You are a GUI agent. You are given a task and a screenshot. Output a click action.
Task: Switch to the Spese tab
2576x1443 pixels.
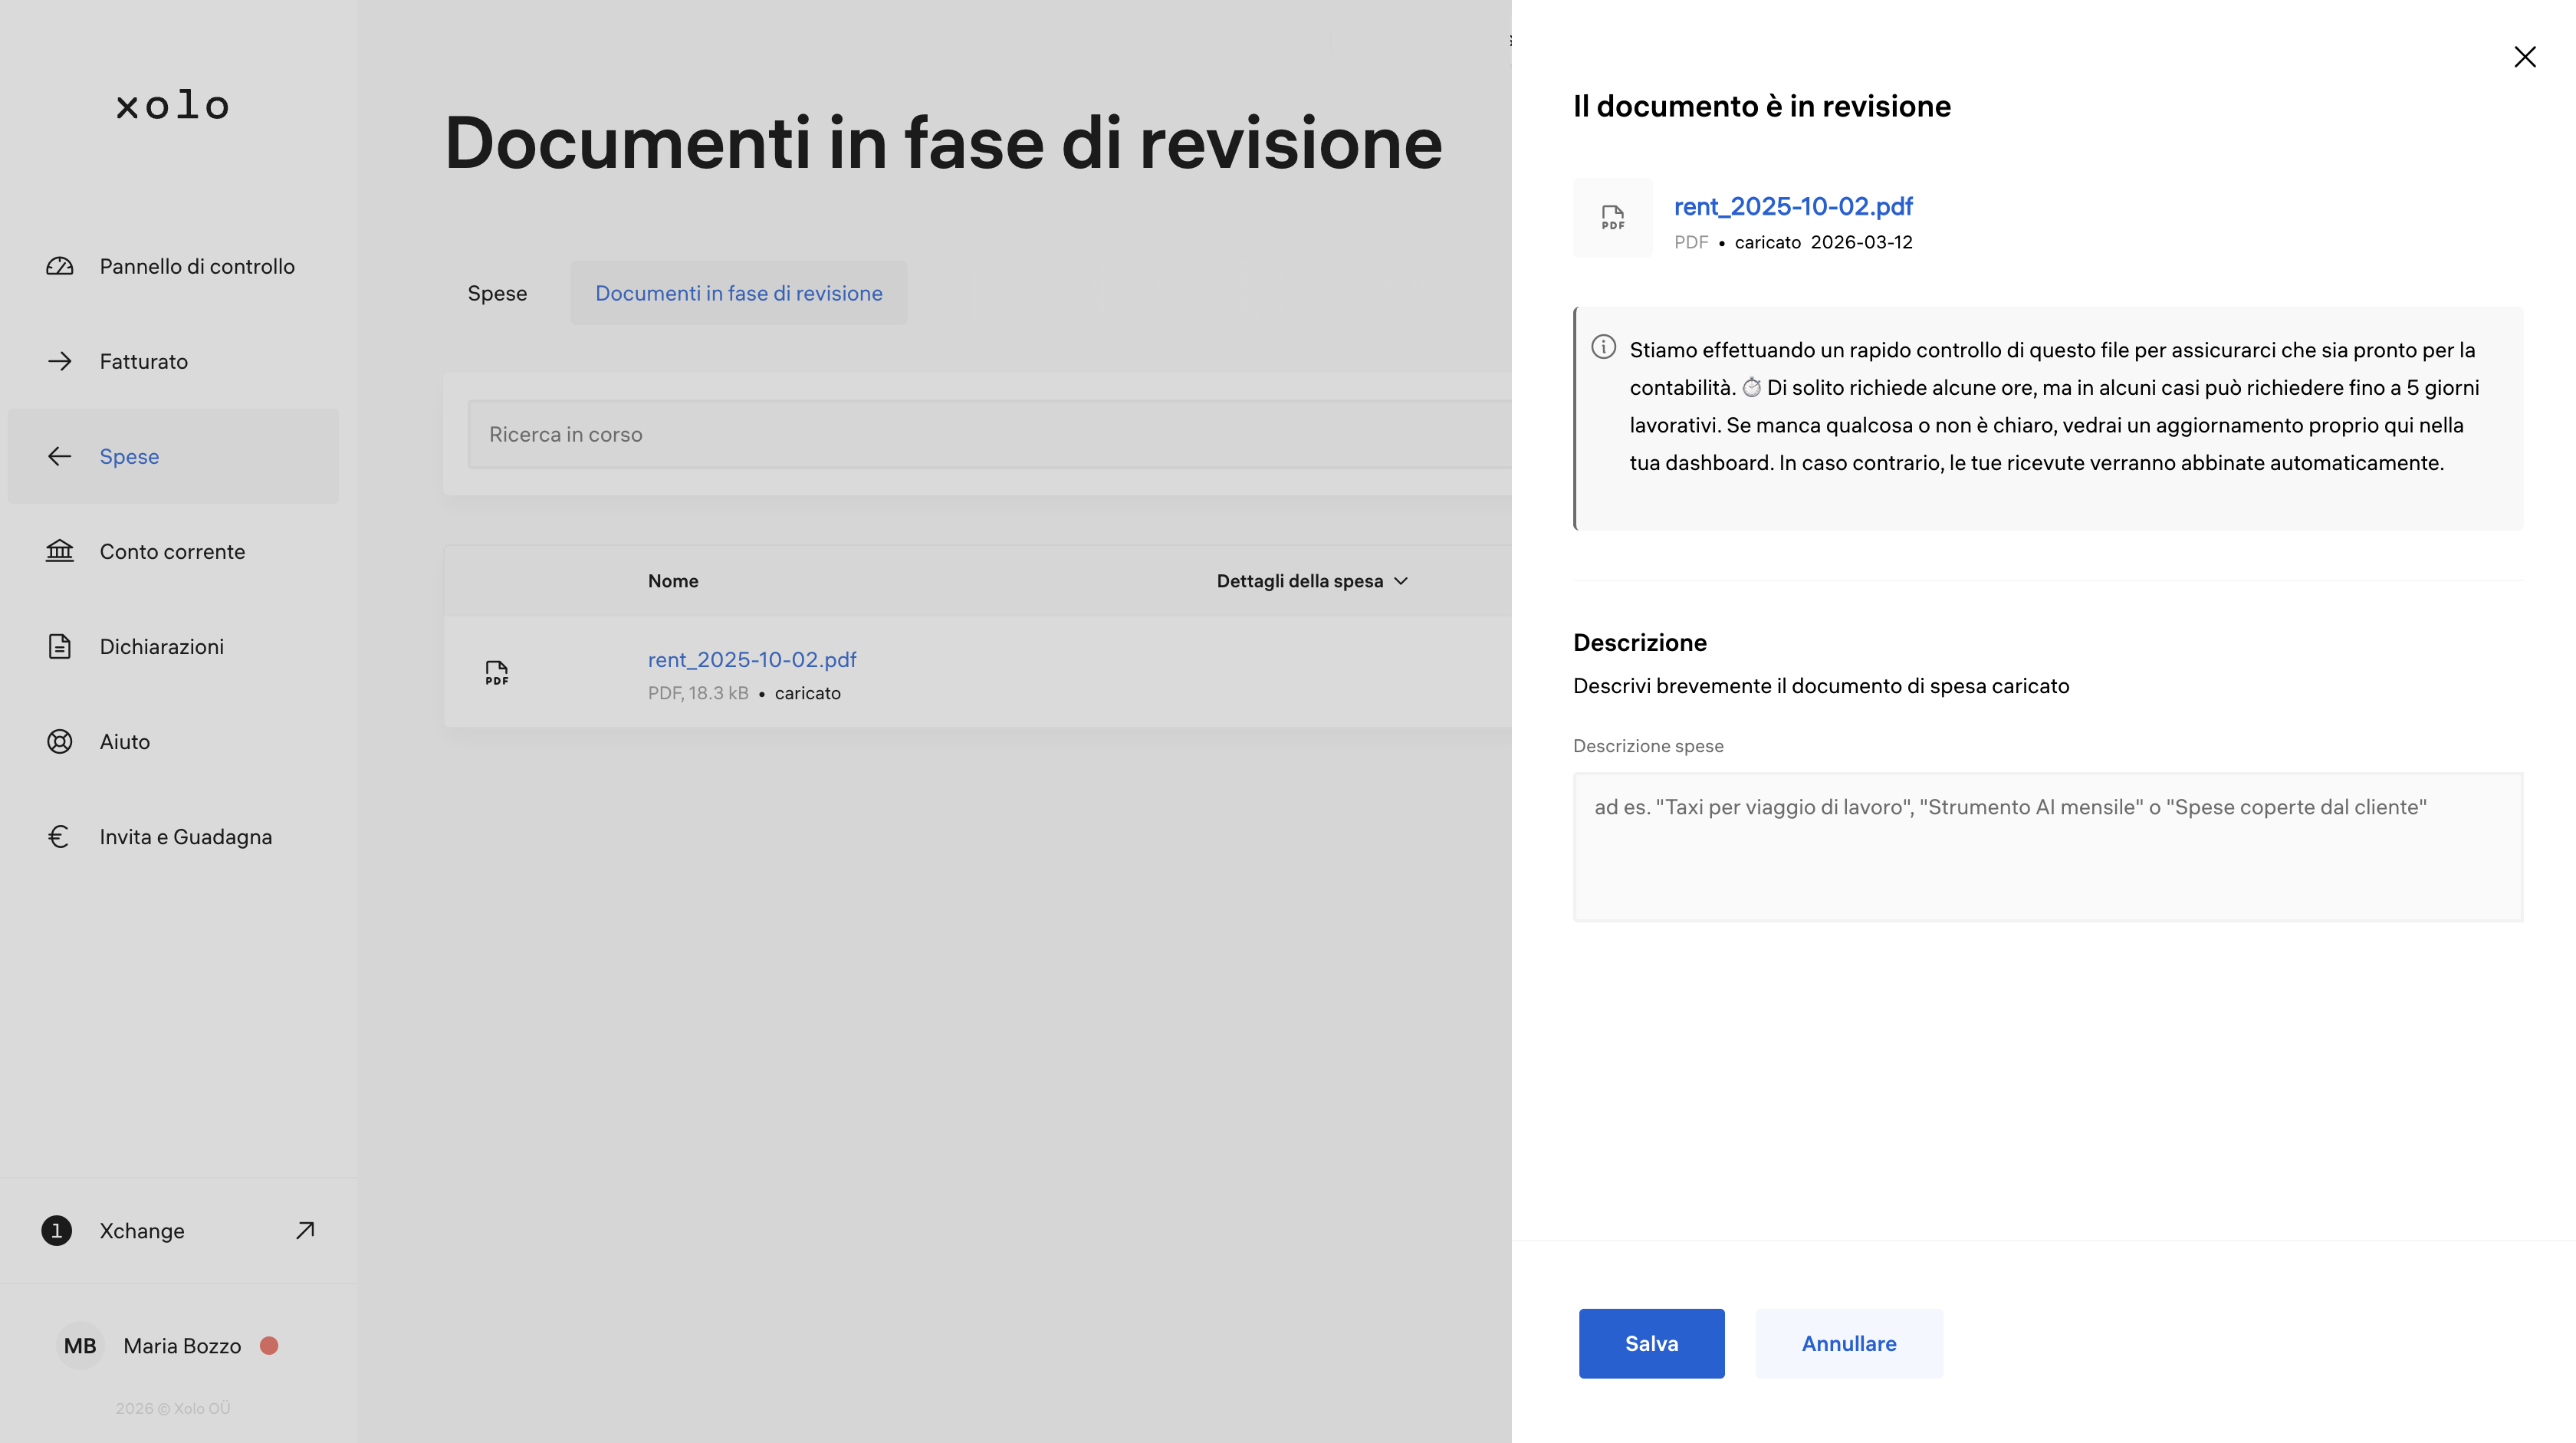point(497,292)
